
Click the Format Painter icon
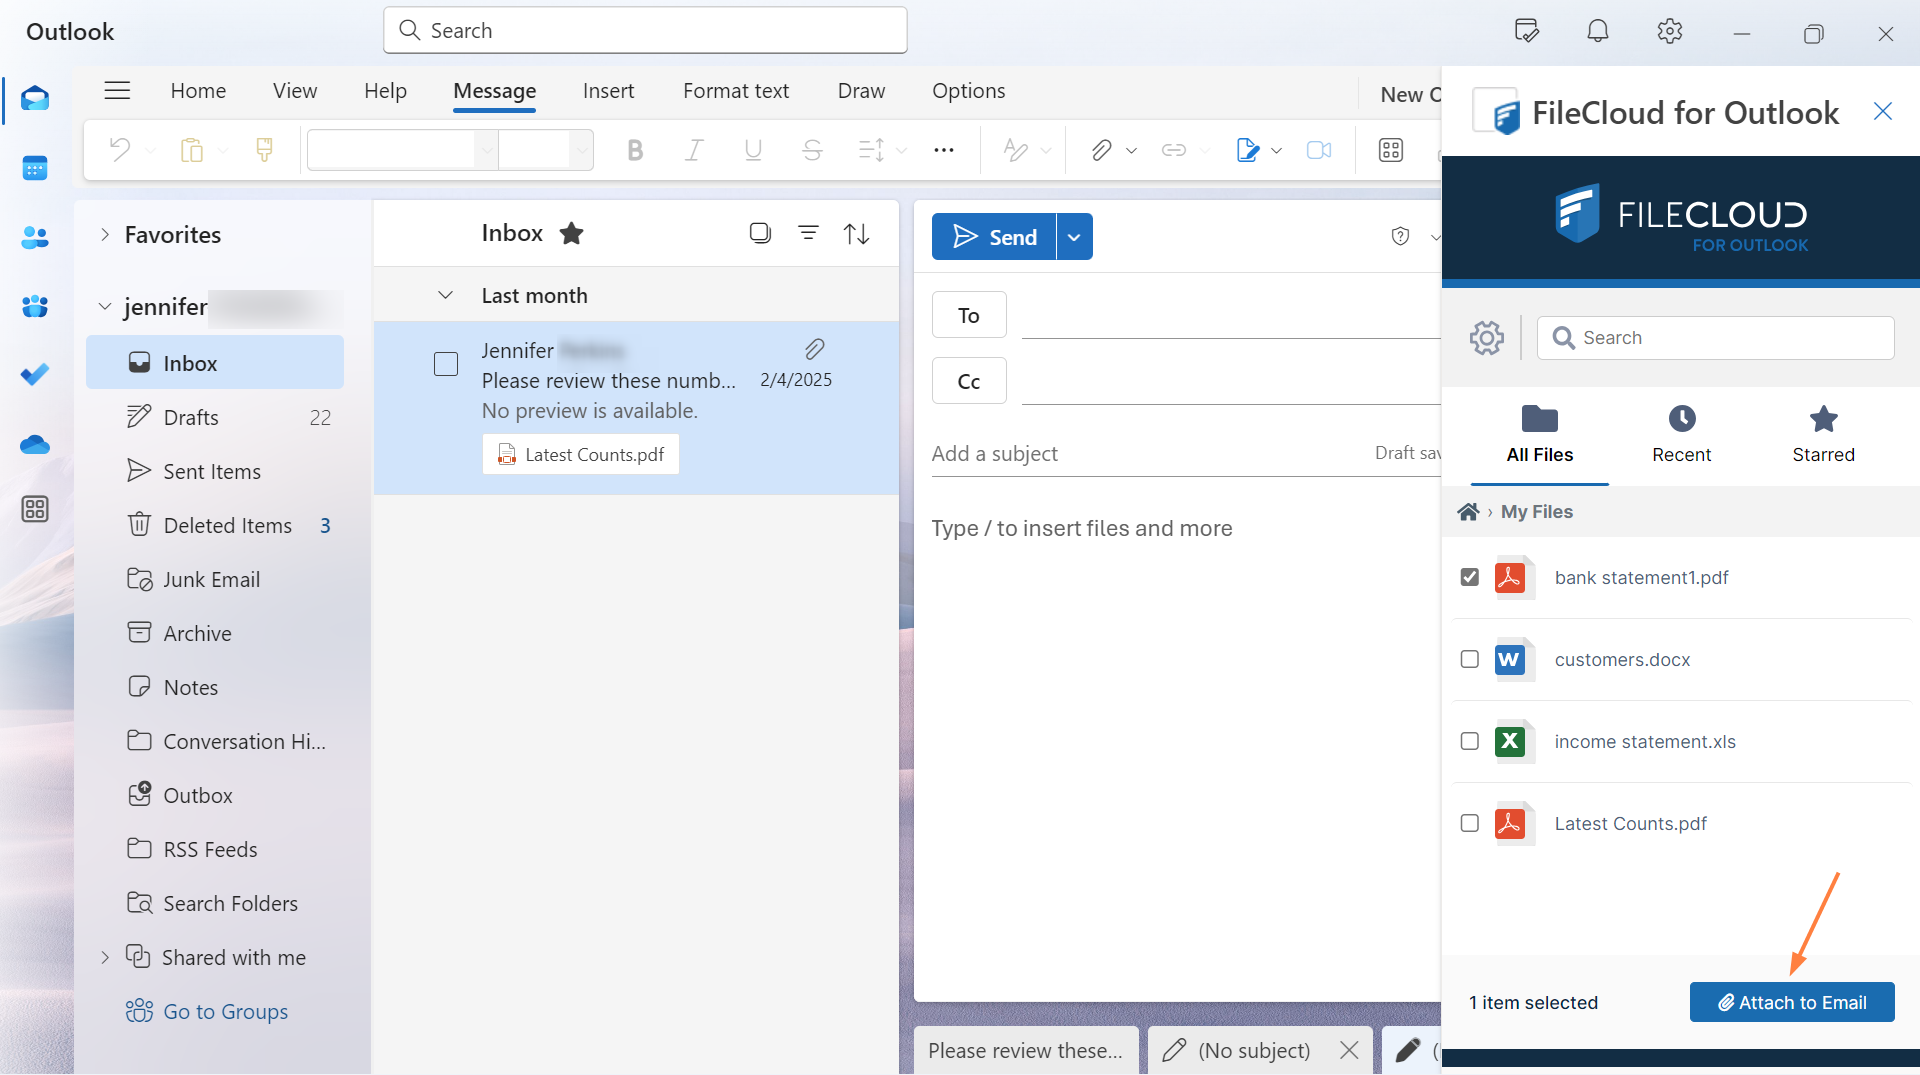263,149
